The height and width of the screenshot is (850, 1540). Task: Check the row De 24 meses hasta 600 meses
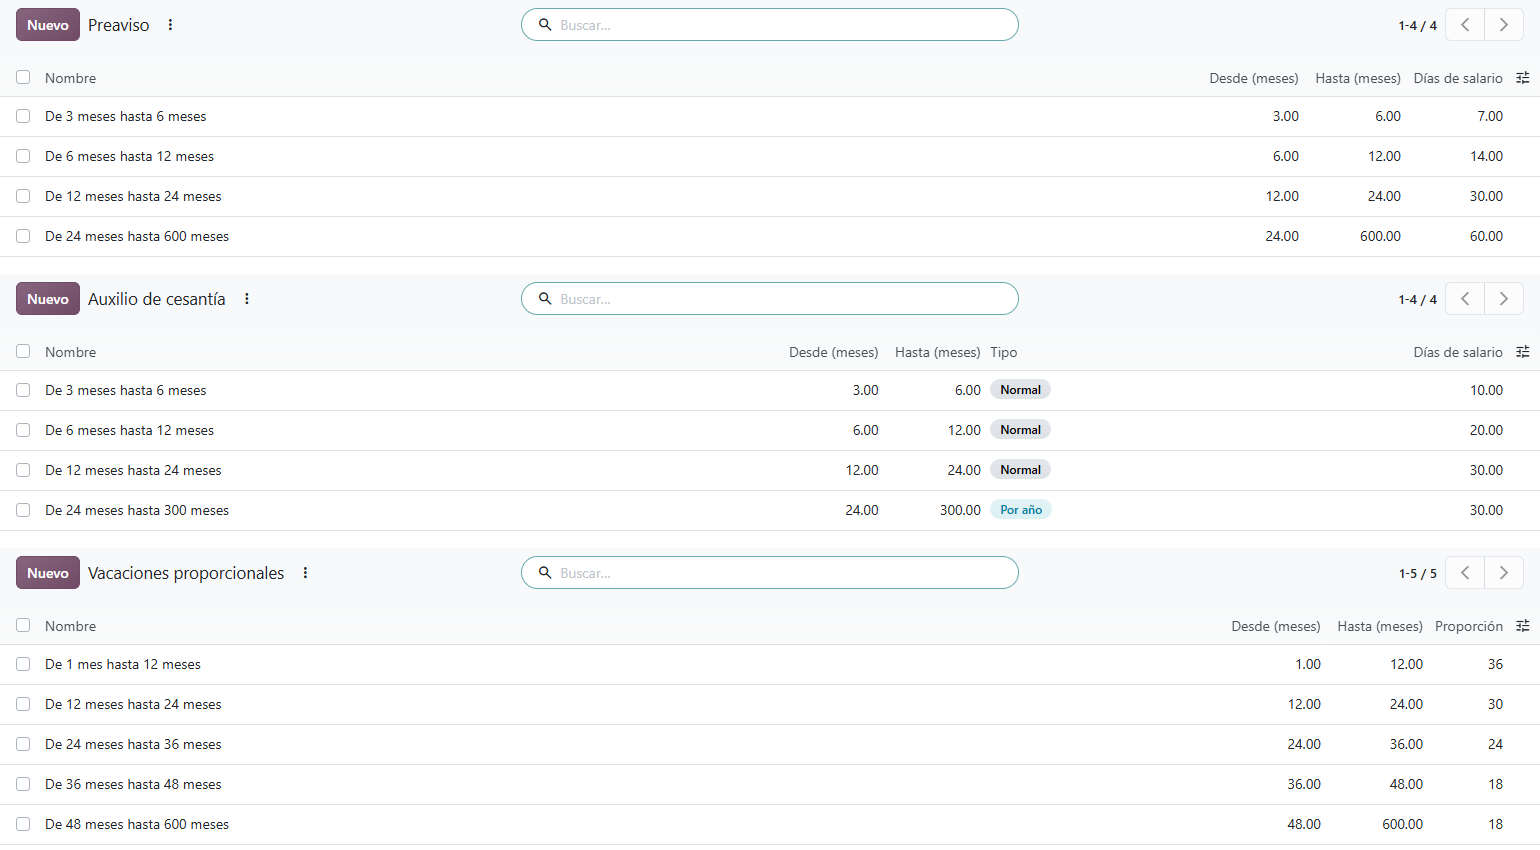click(x=23, y=236)
